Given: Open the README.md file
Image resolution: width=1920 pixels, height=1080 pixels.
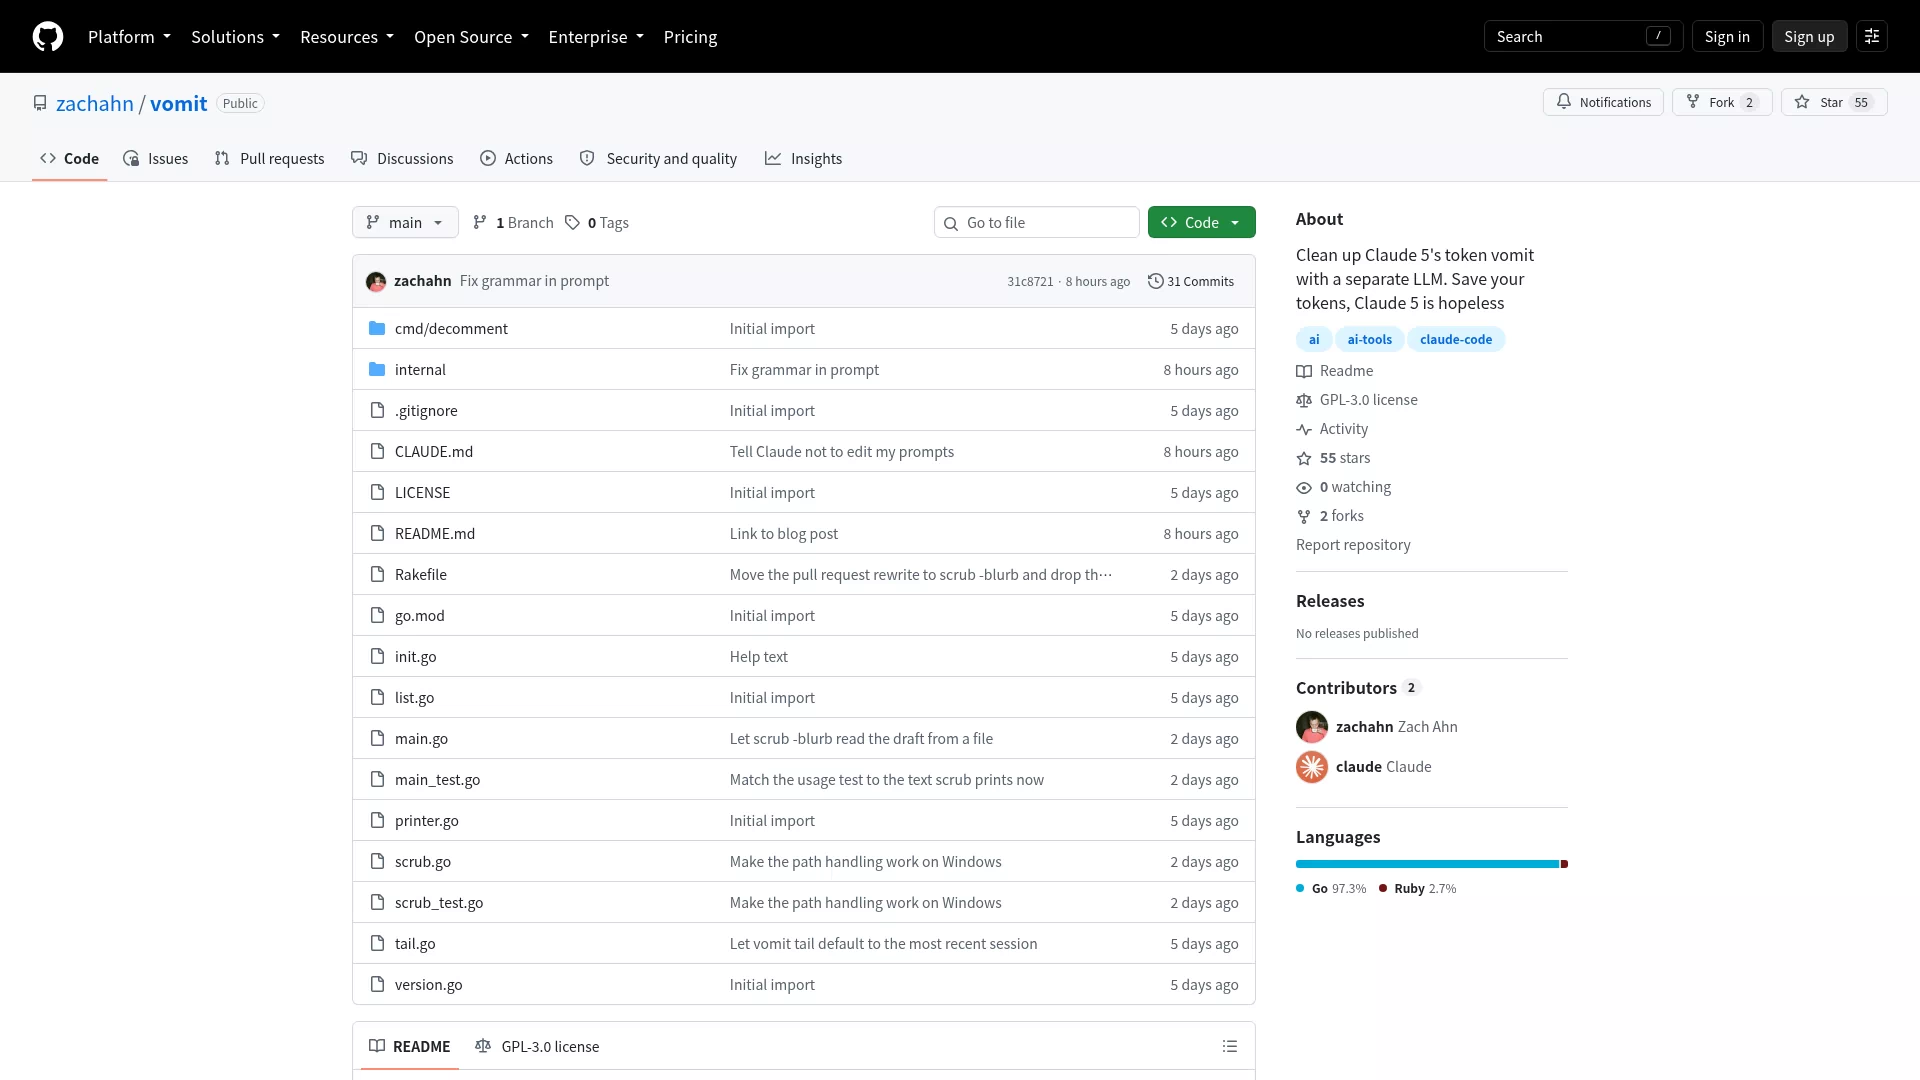Looking at the screenshot, I should click(x=435, y=534).
